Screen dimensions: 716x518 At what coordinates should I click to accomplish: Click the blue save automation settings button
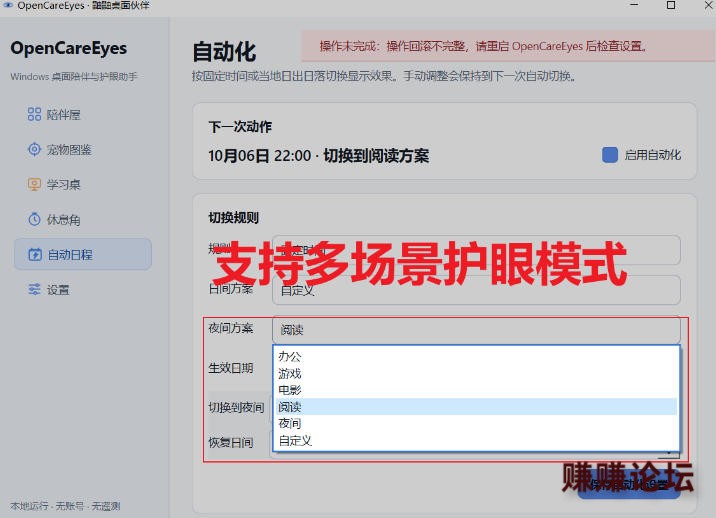(x=629, y=485)
